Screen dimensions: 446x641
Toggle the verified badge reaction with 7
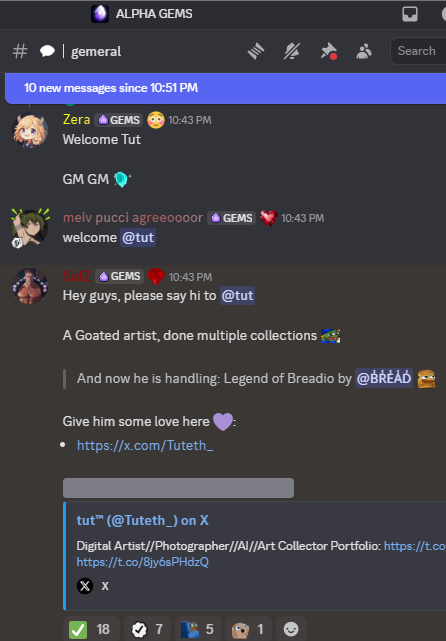pos(147,629)
